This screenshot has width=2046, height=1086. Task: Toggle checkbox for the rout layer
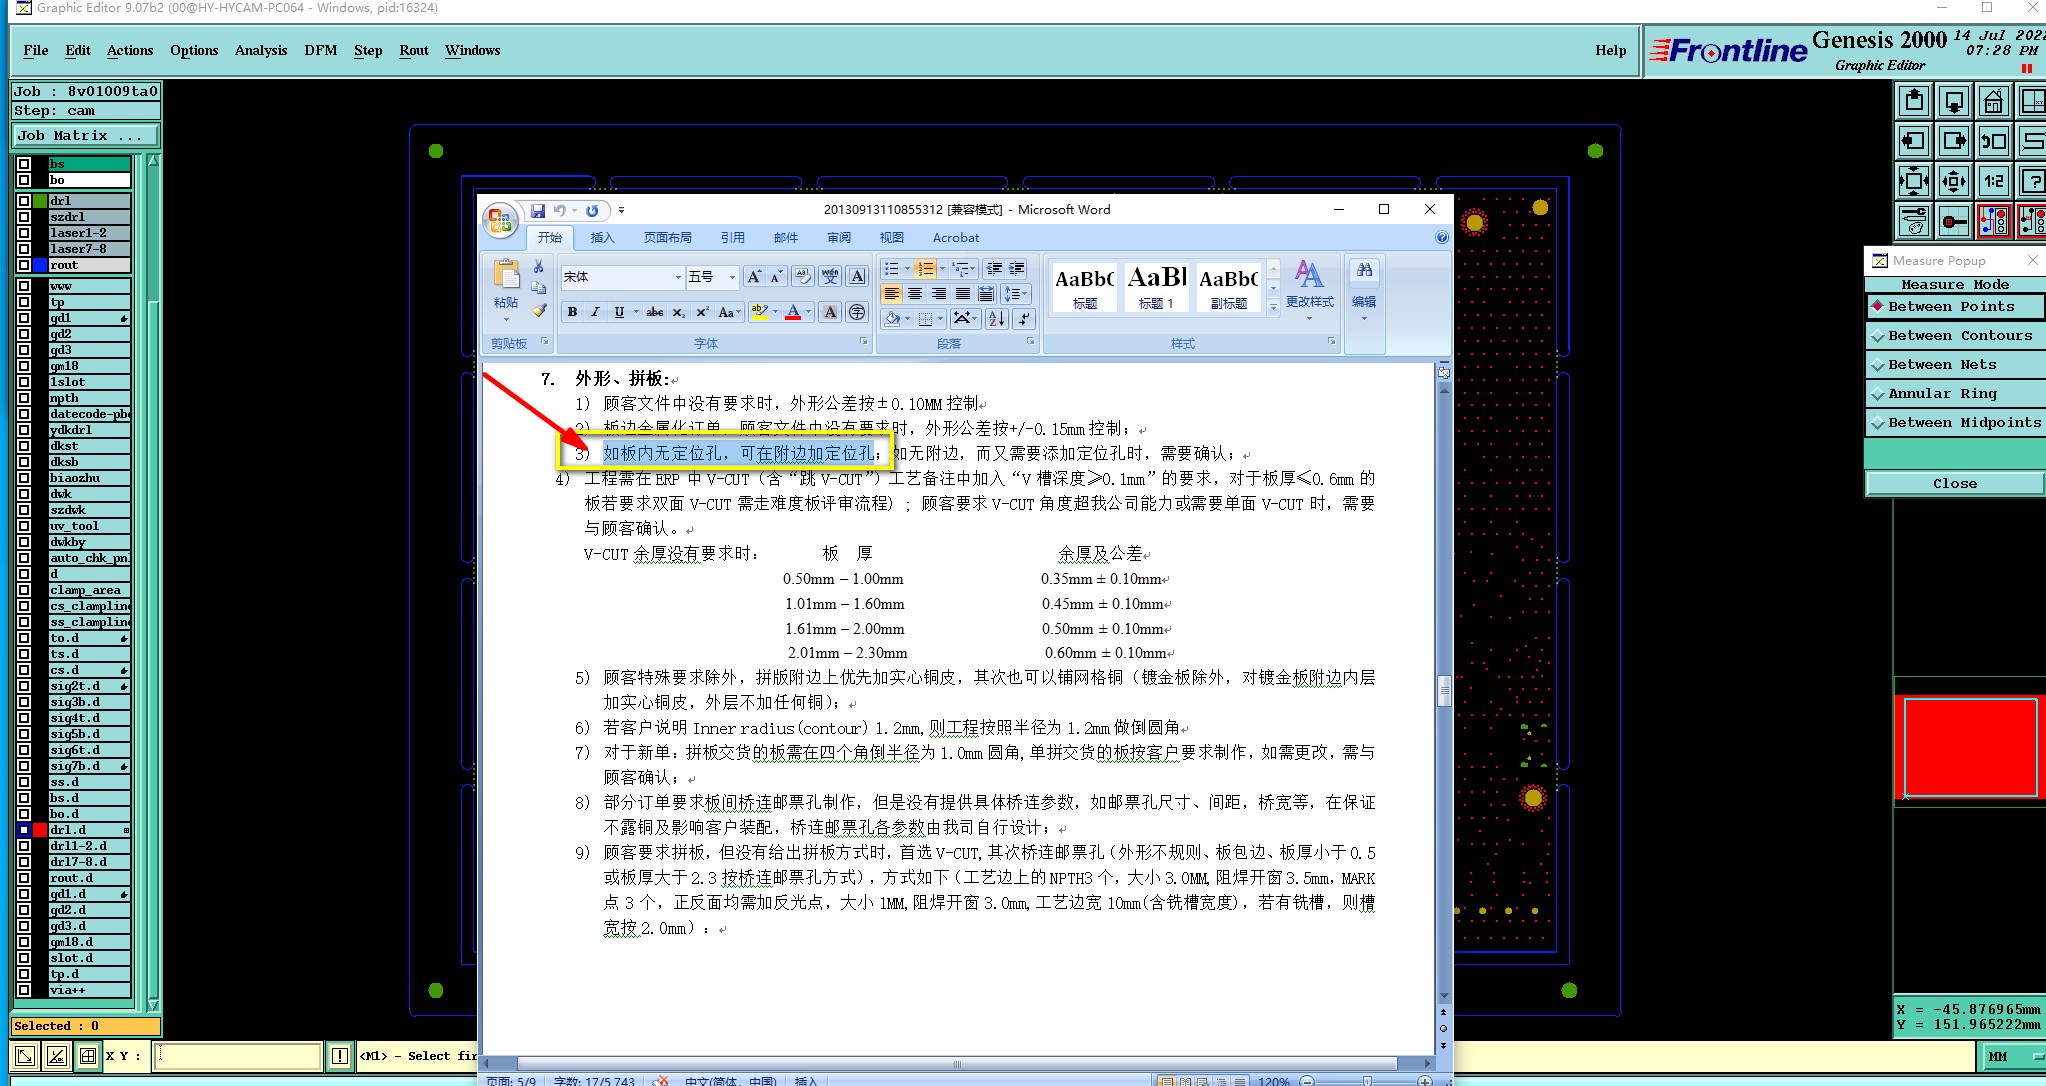tap(24, 265)
